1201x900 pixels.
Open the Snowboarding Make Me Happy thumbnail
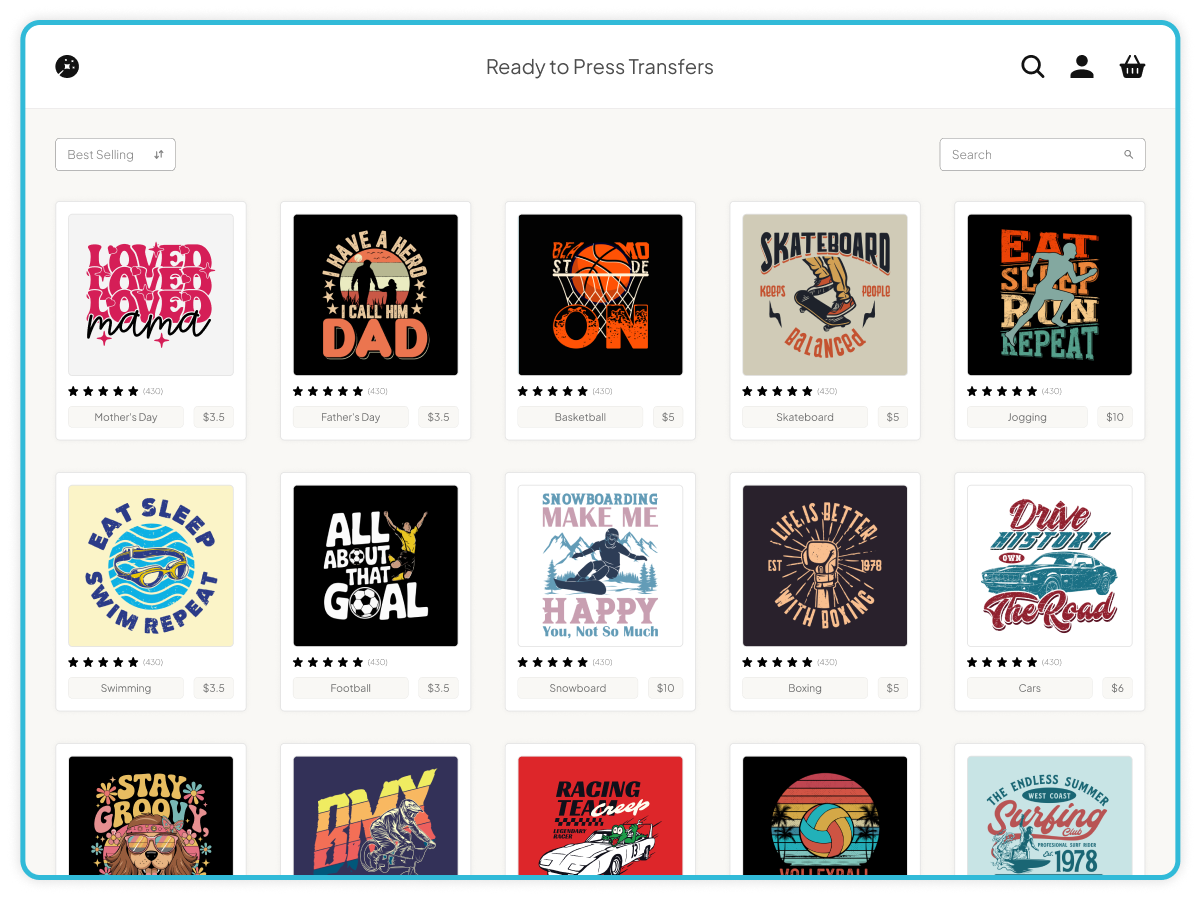[x=600, y=566]
